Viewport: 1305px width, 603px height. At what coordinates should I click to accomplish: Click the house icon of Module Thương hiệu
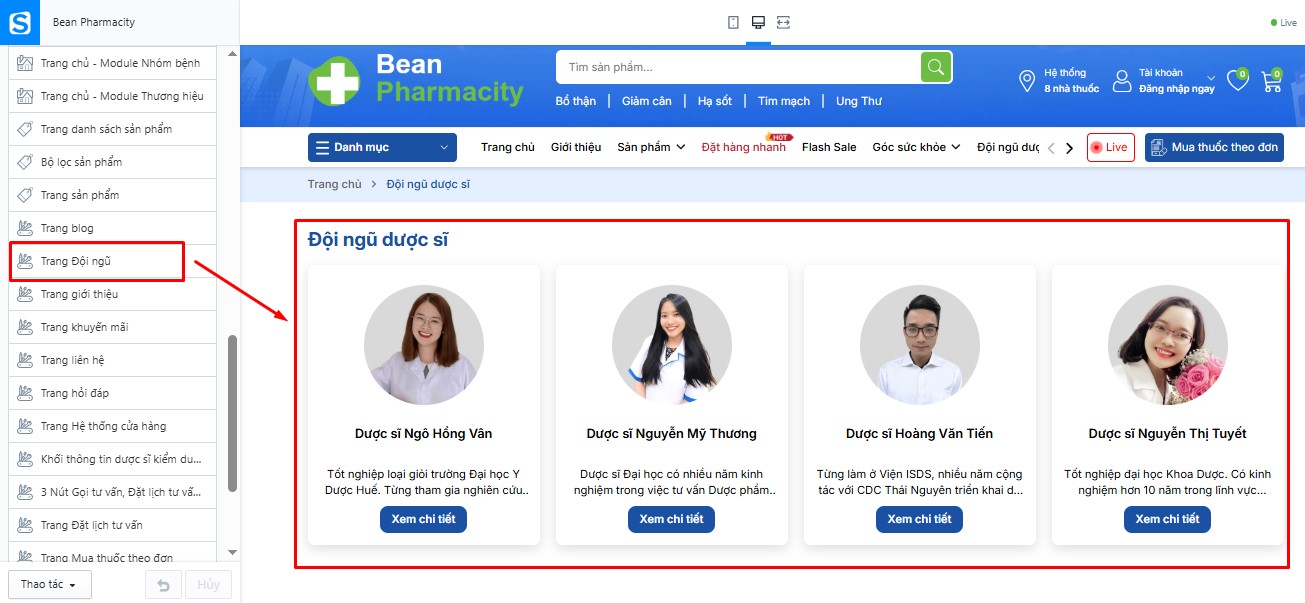(26, 96)
